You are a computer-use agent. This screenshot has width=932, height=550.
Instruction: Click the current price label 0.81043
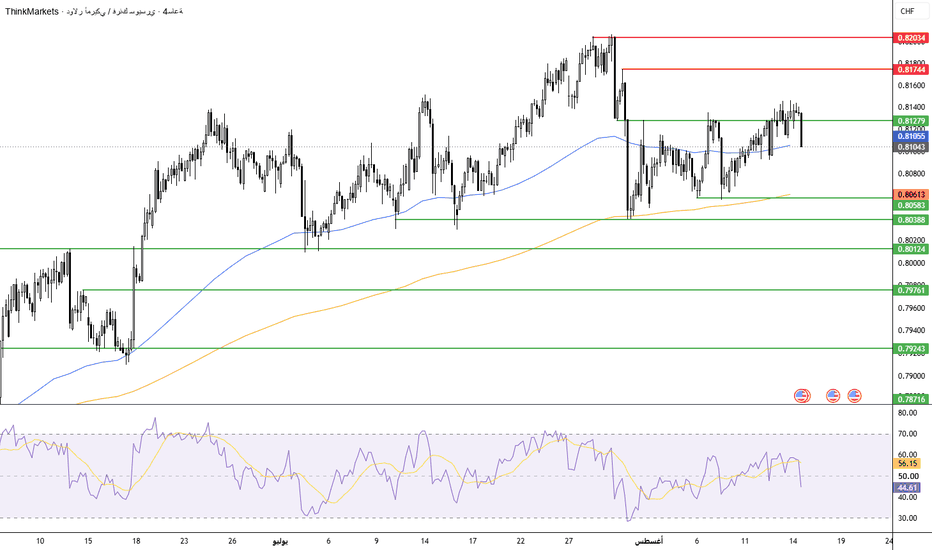tap(911, 147)
